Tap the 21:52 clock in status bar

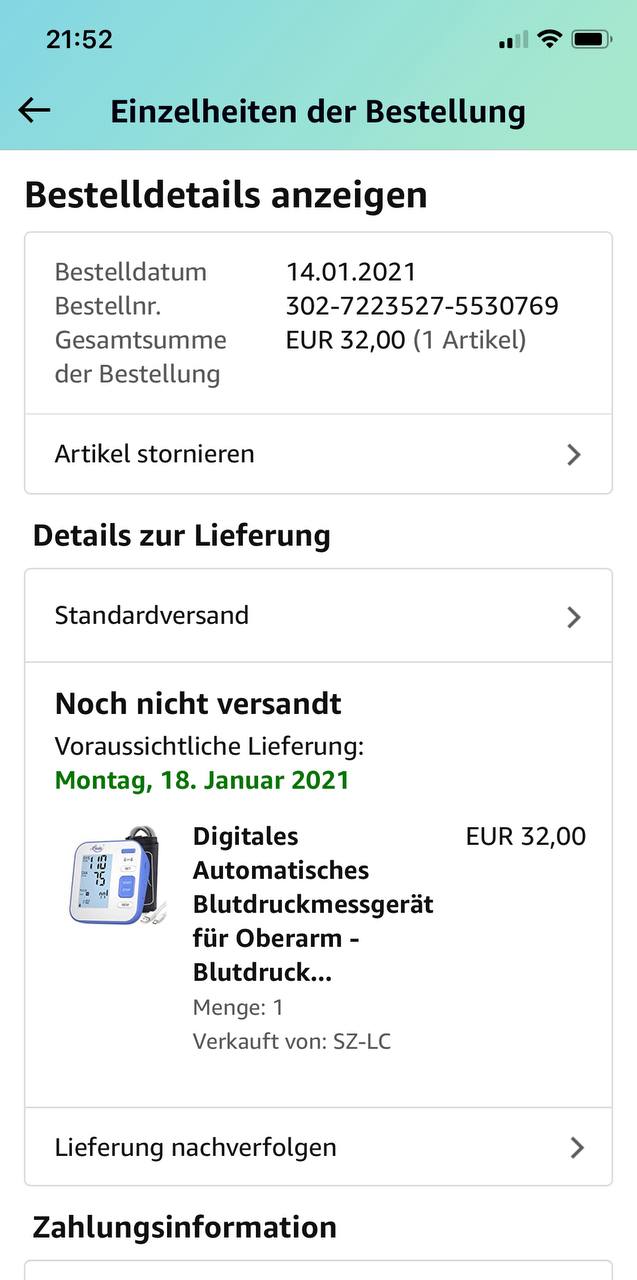[x=79, y=39]
